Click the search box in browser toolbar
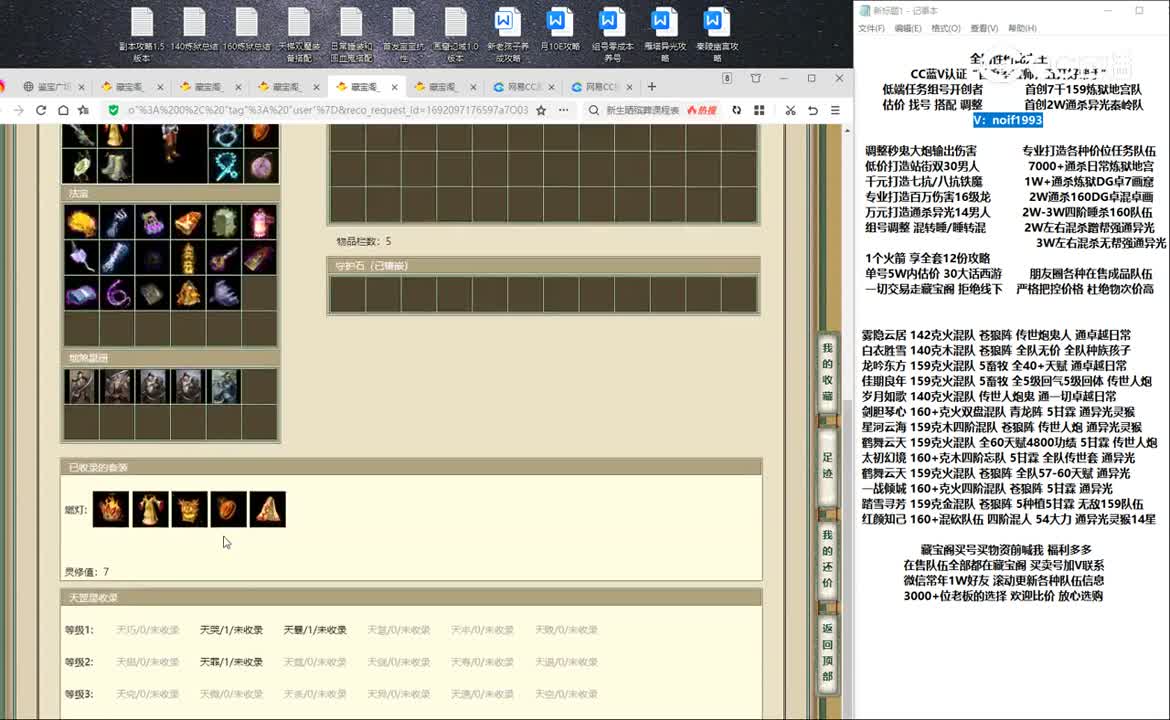Screen dimensions: 1170x720 642,110
